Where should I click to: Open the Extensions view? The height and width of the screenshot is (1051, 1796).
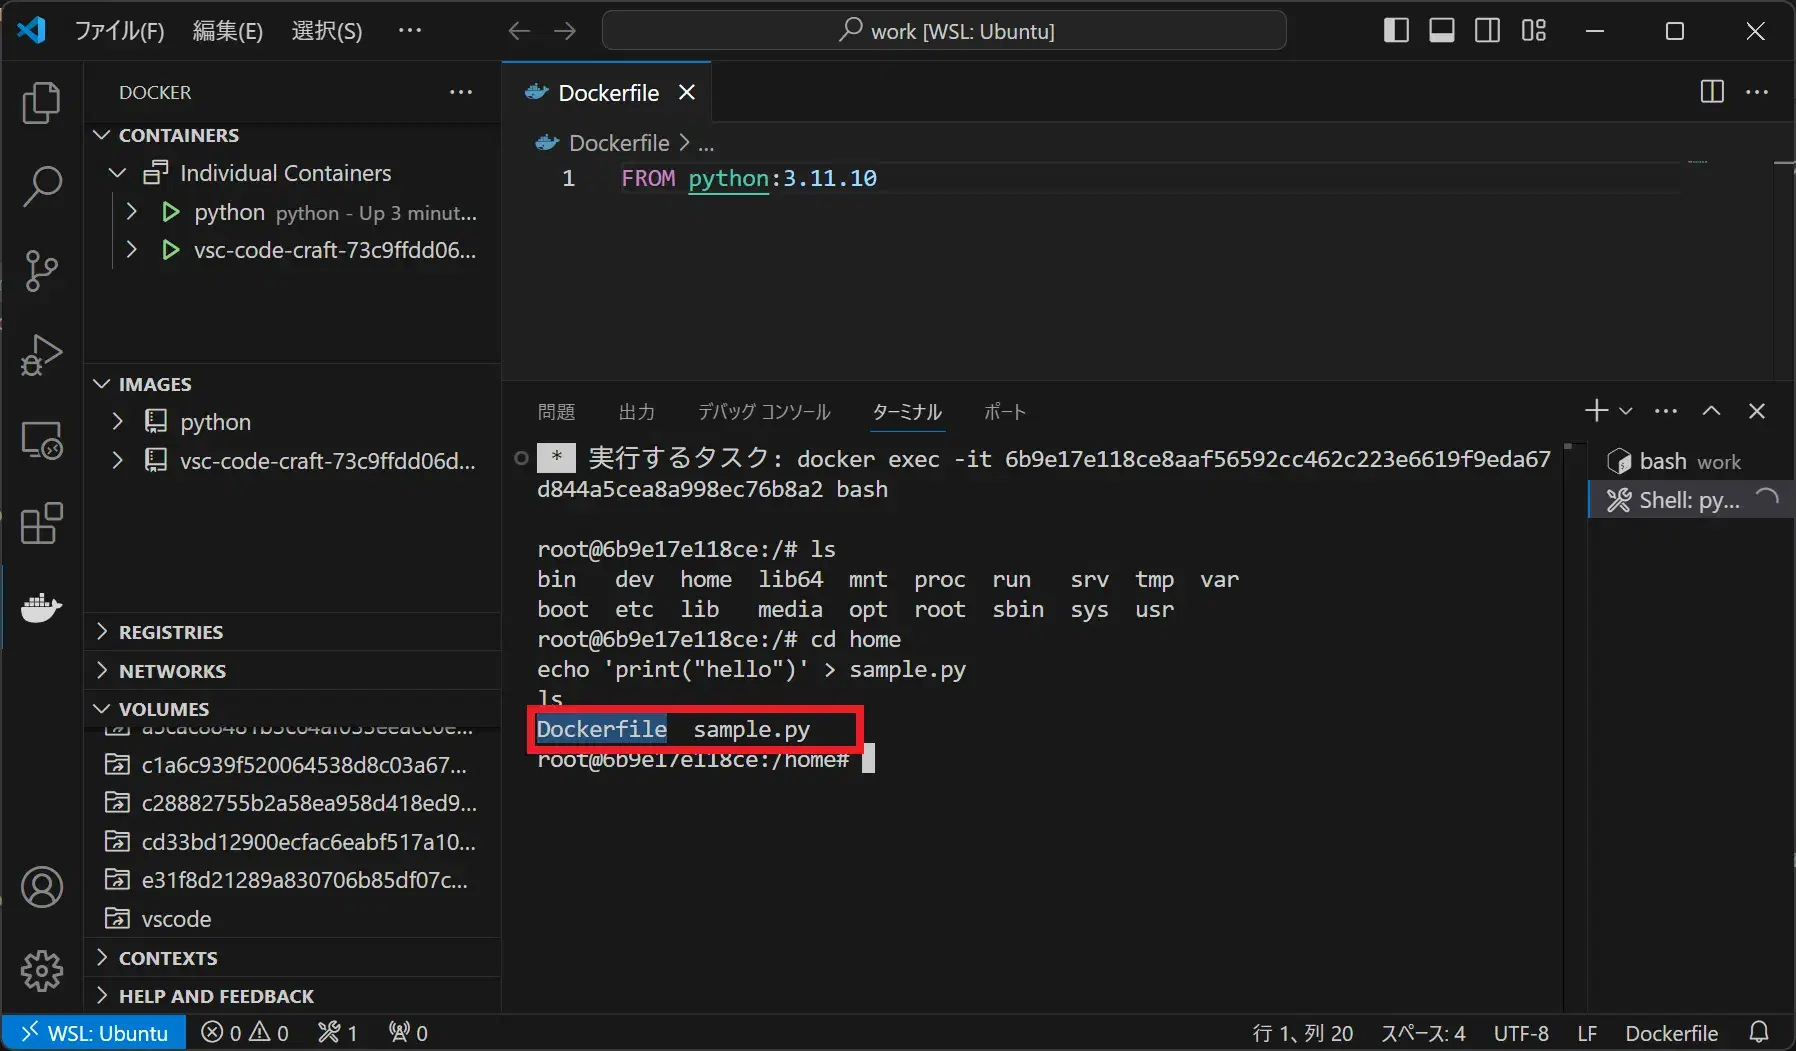click(41, 523)
